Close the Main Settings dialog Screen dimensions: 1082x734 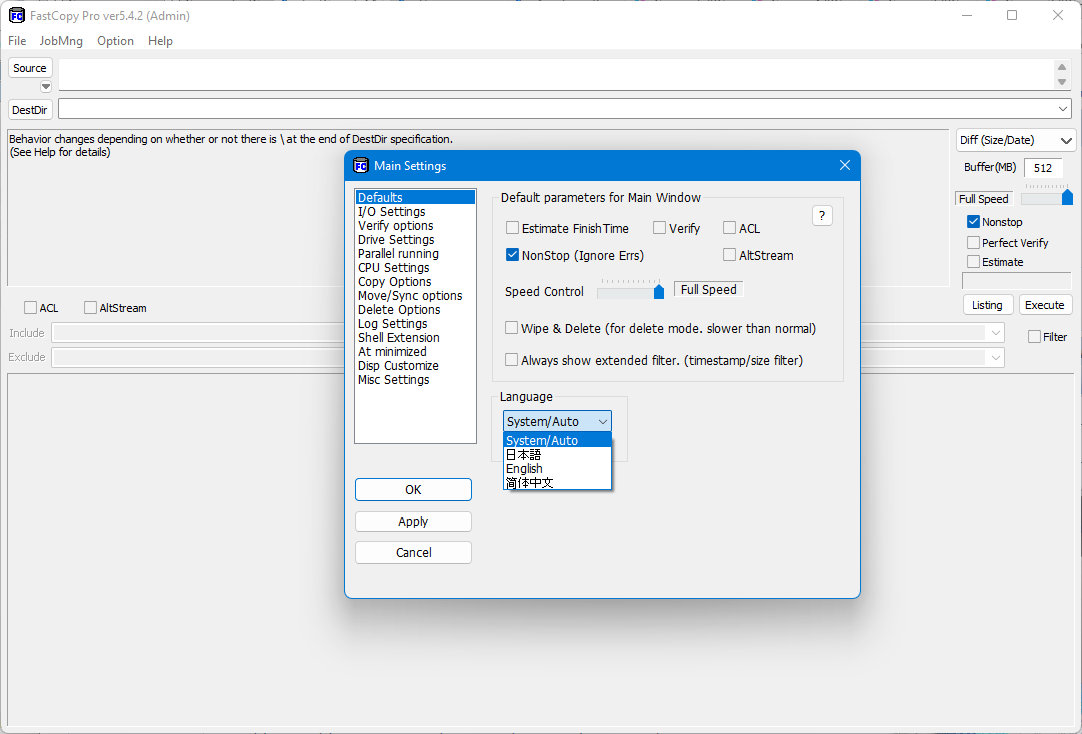click(x=845, y=166)
